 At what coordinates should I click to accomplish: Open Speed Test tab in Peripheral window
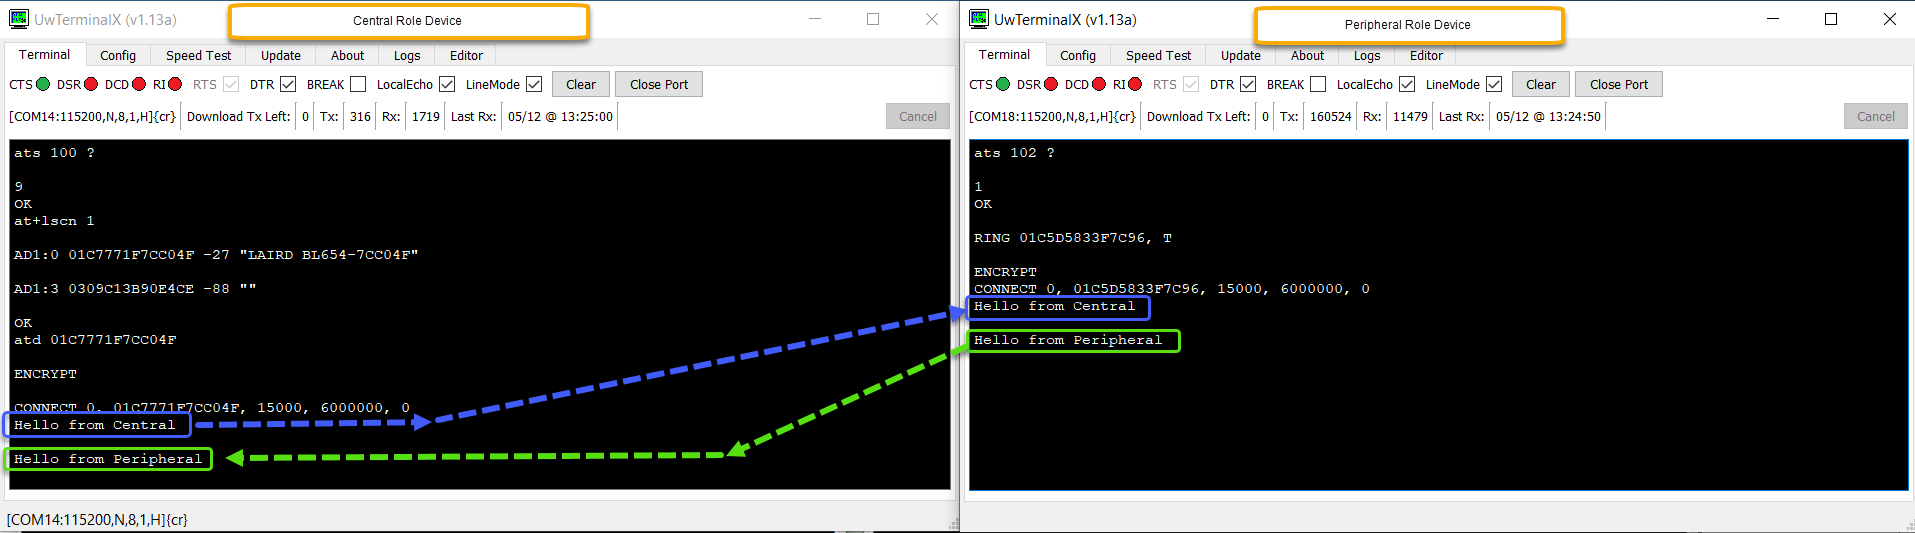click(1158, 56)
